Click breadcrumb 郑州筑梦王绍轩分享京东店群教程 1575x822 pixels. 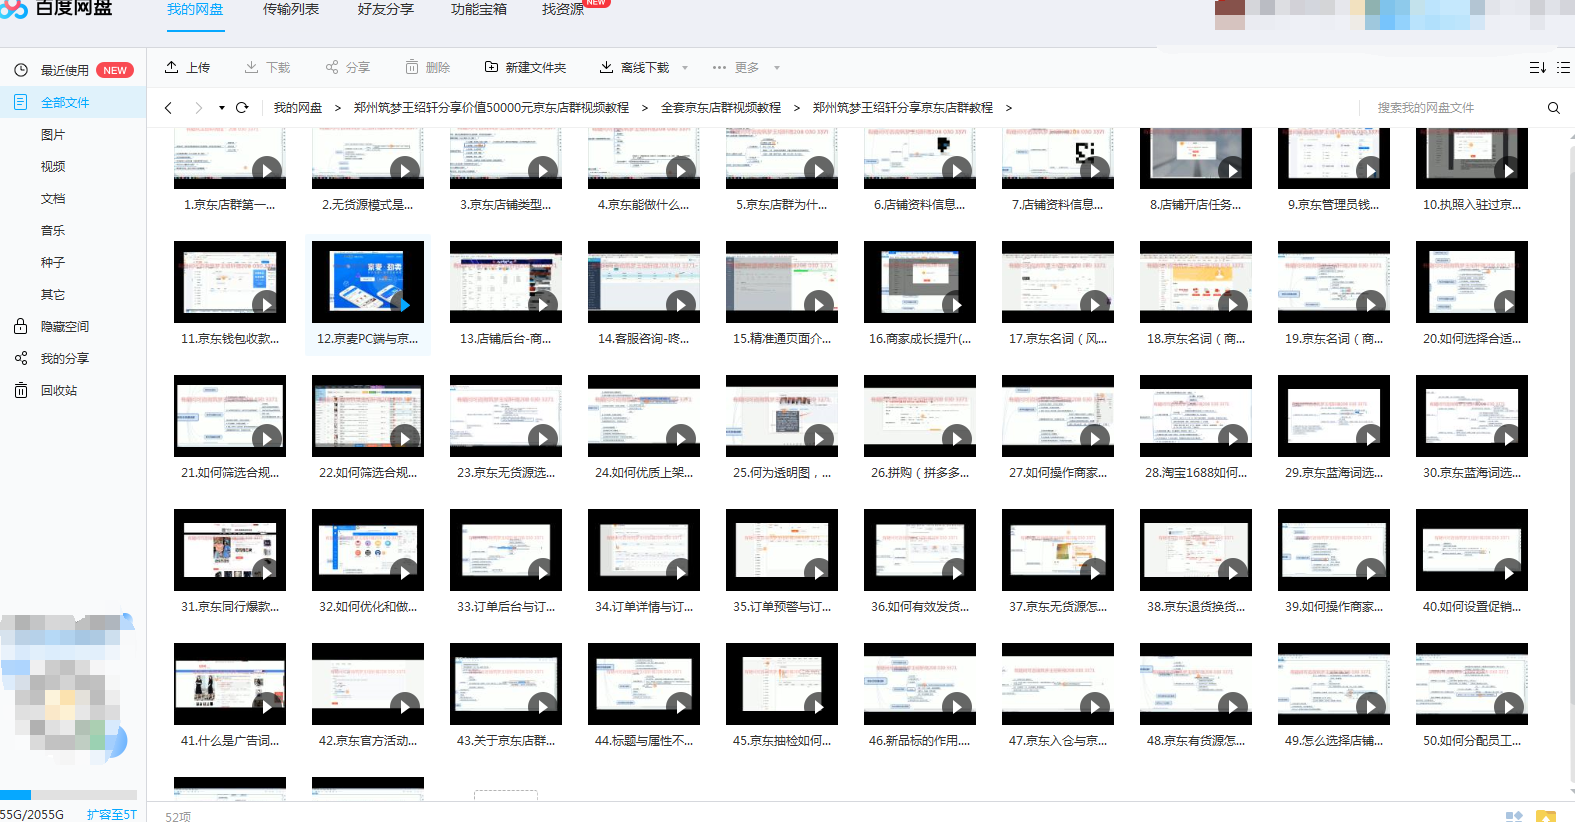pyautogui.click(x=903, y=108)
